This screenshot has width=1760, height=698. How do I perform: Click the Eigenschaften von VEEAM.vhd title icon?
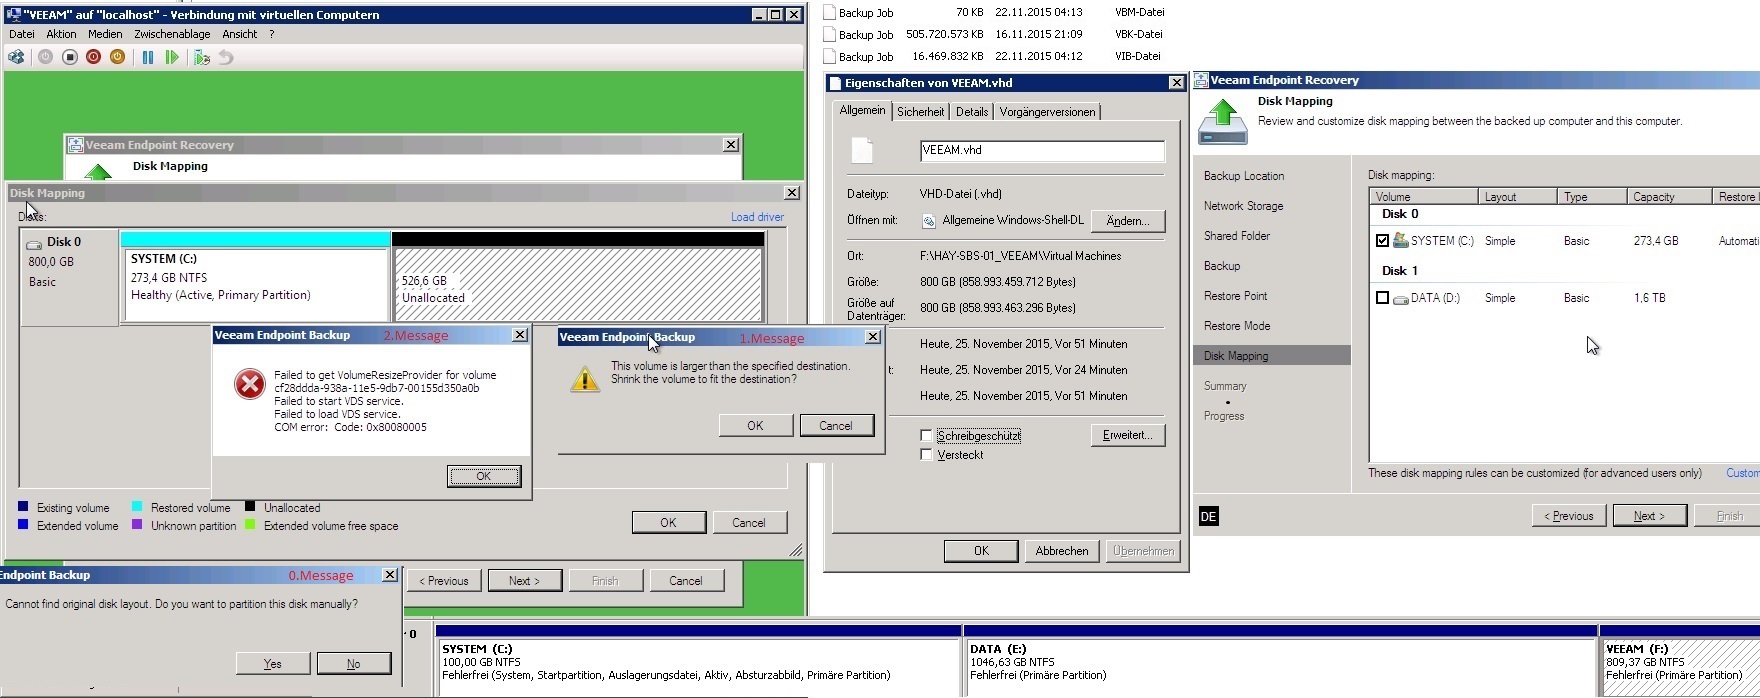(835, 83)
